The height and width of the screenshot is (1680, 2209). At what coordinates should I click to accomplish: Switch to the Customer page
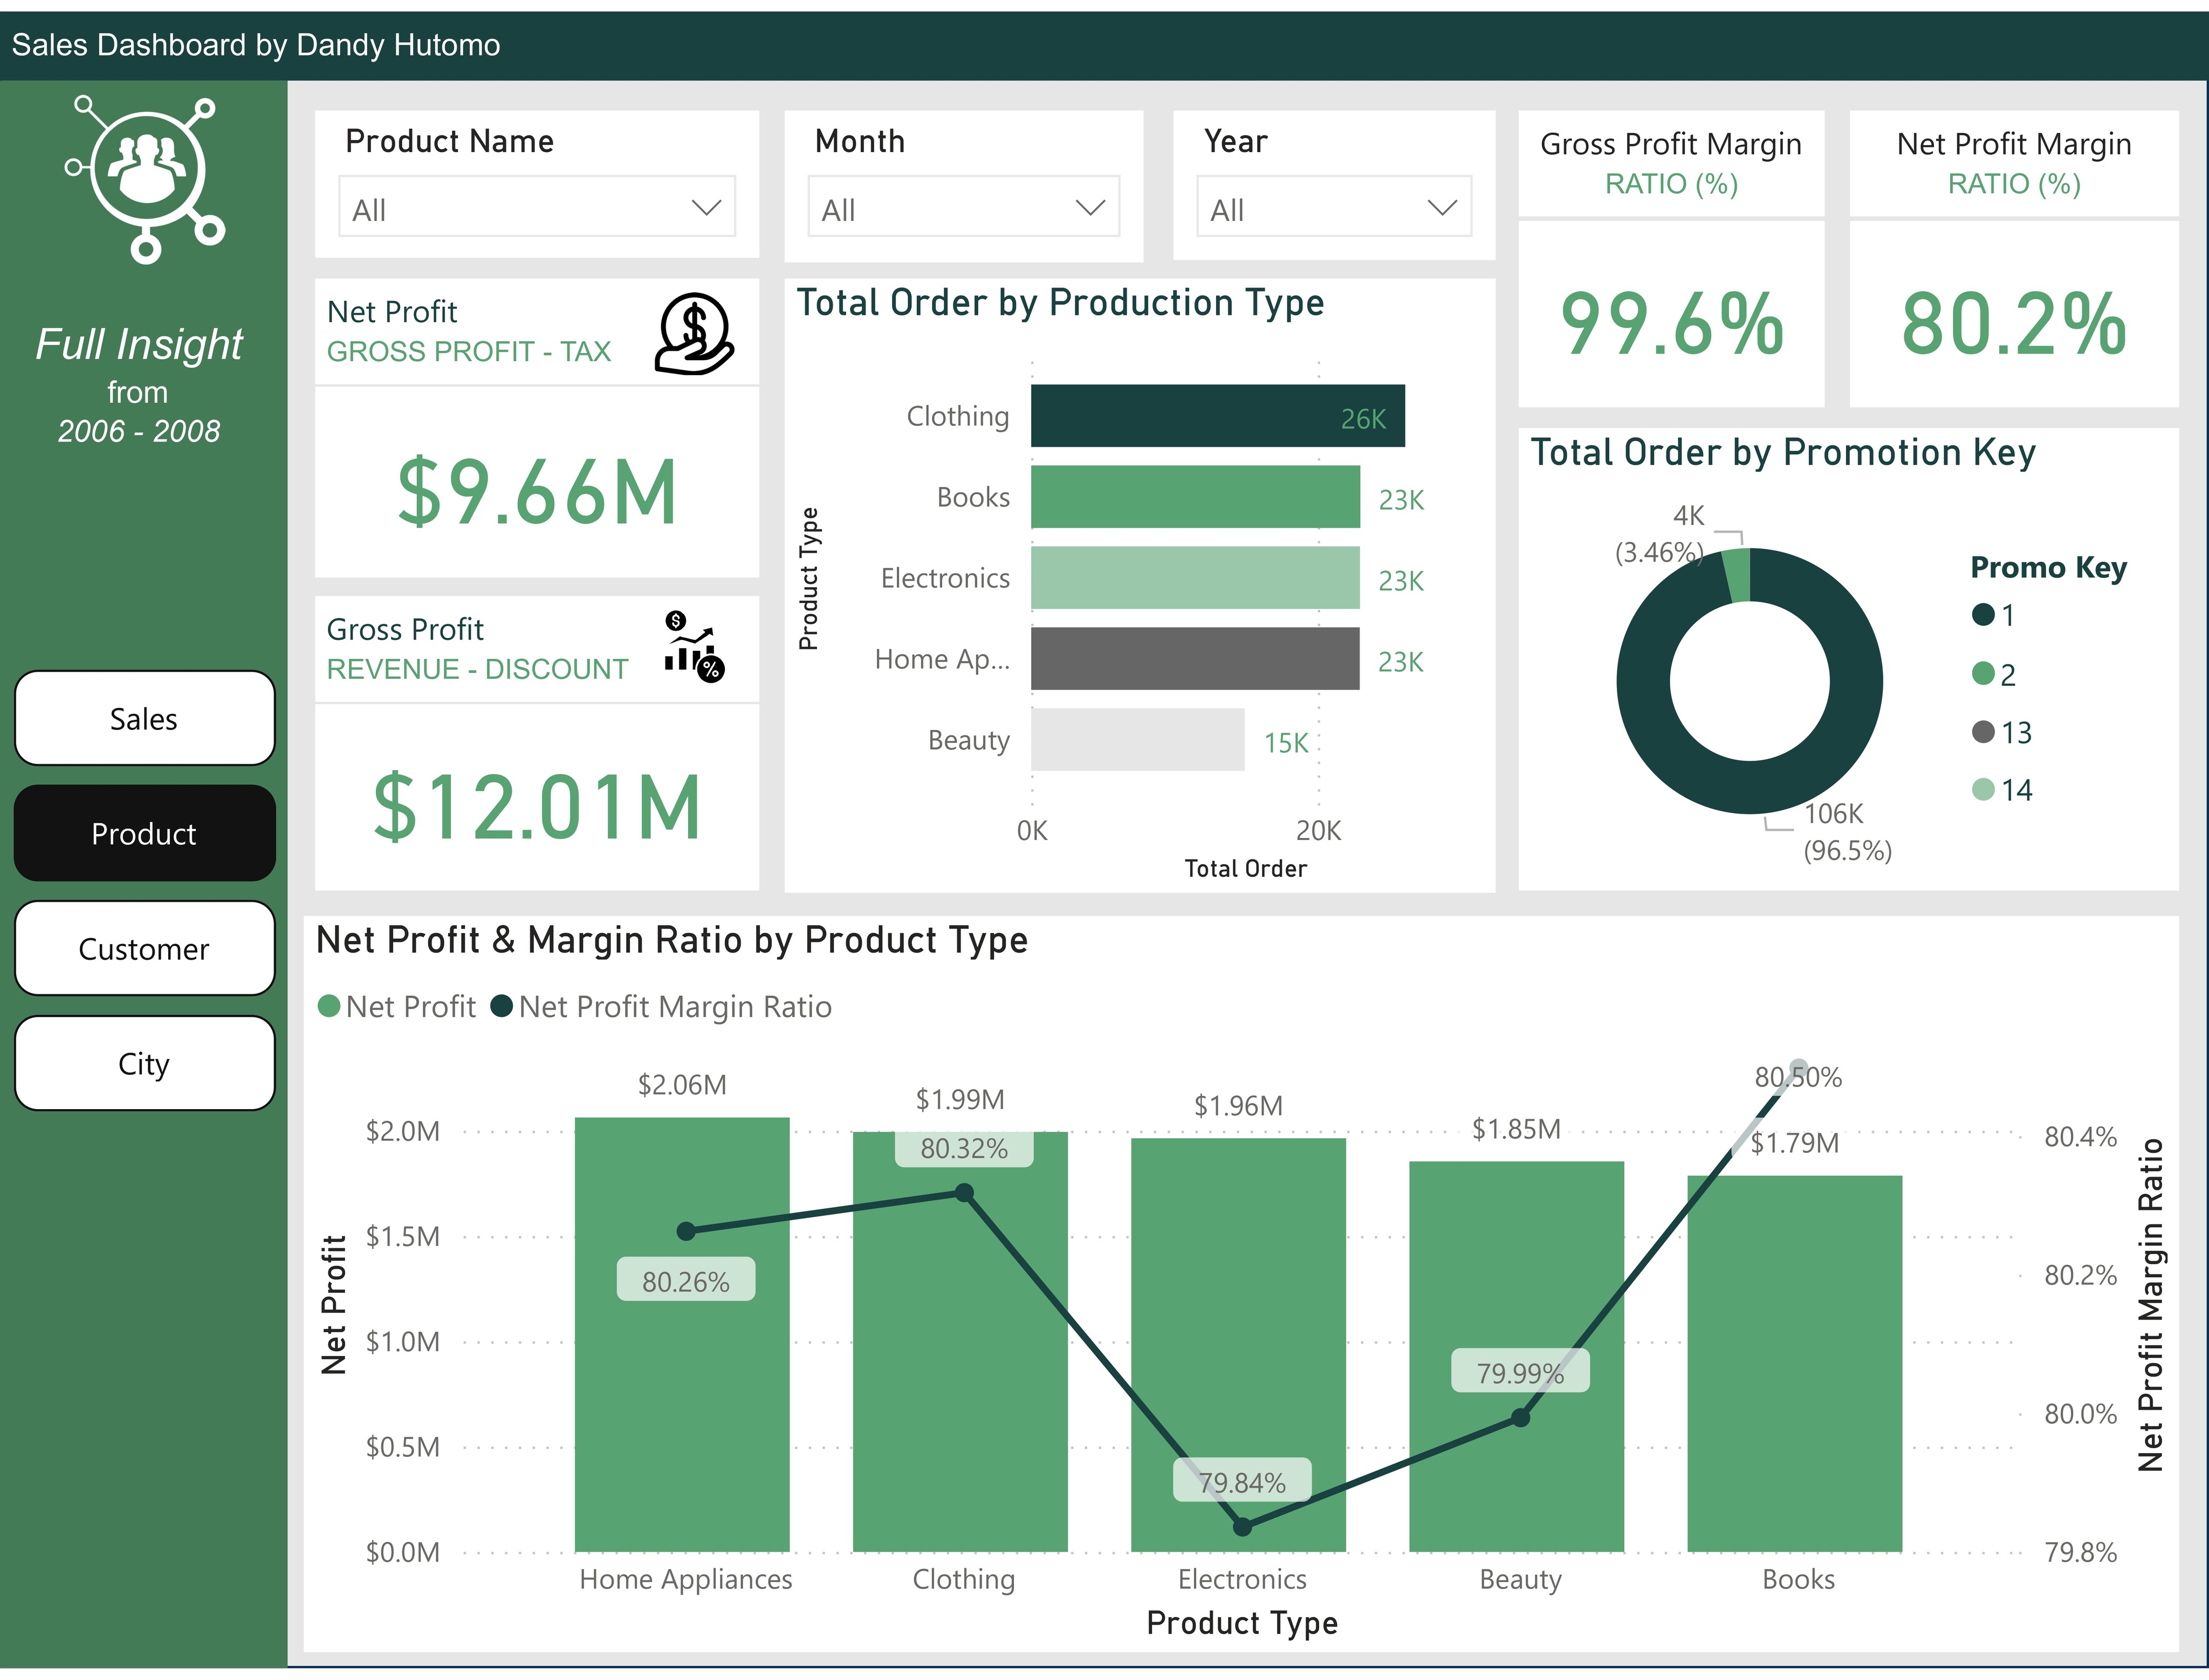tap(144, 948)
